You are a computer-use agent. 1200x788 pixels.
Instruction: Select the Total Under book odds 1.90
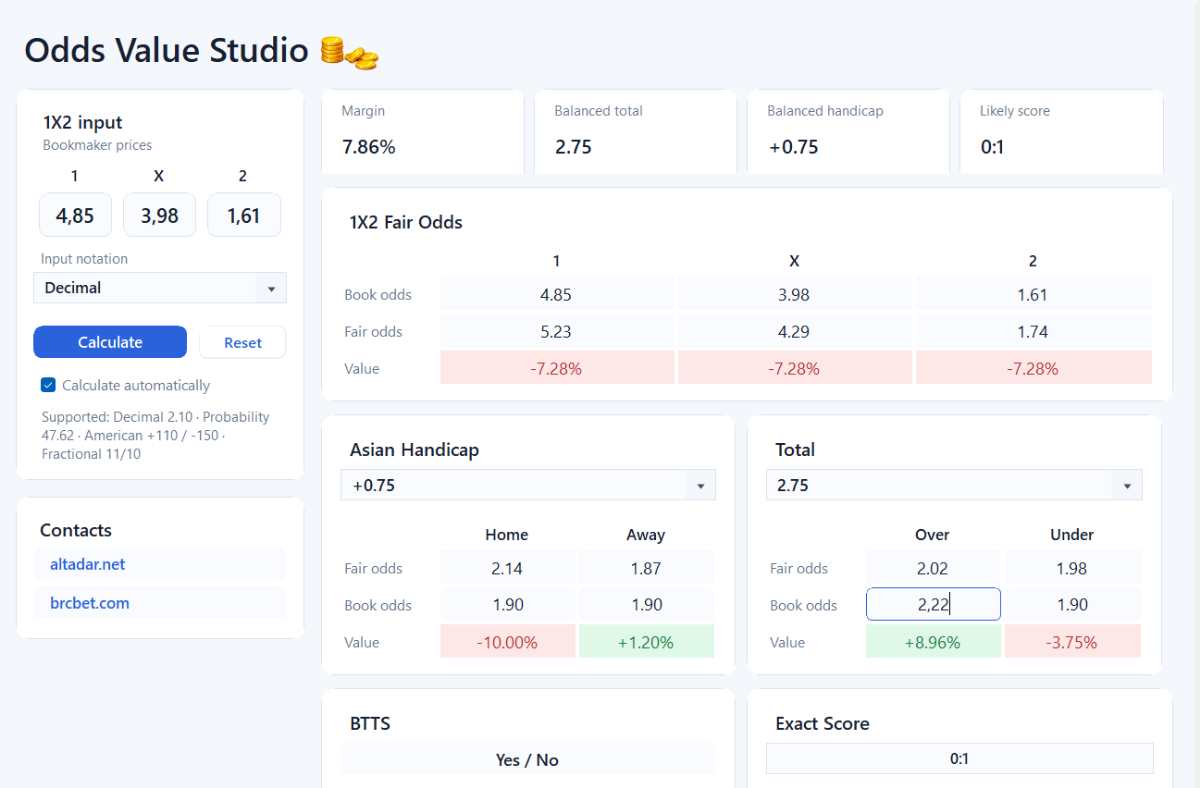(1072, 605)
